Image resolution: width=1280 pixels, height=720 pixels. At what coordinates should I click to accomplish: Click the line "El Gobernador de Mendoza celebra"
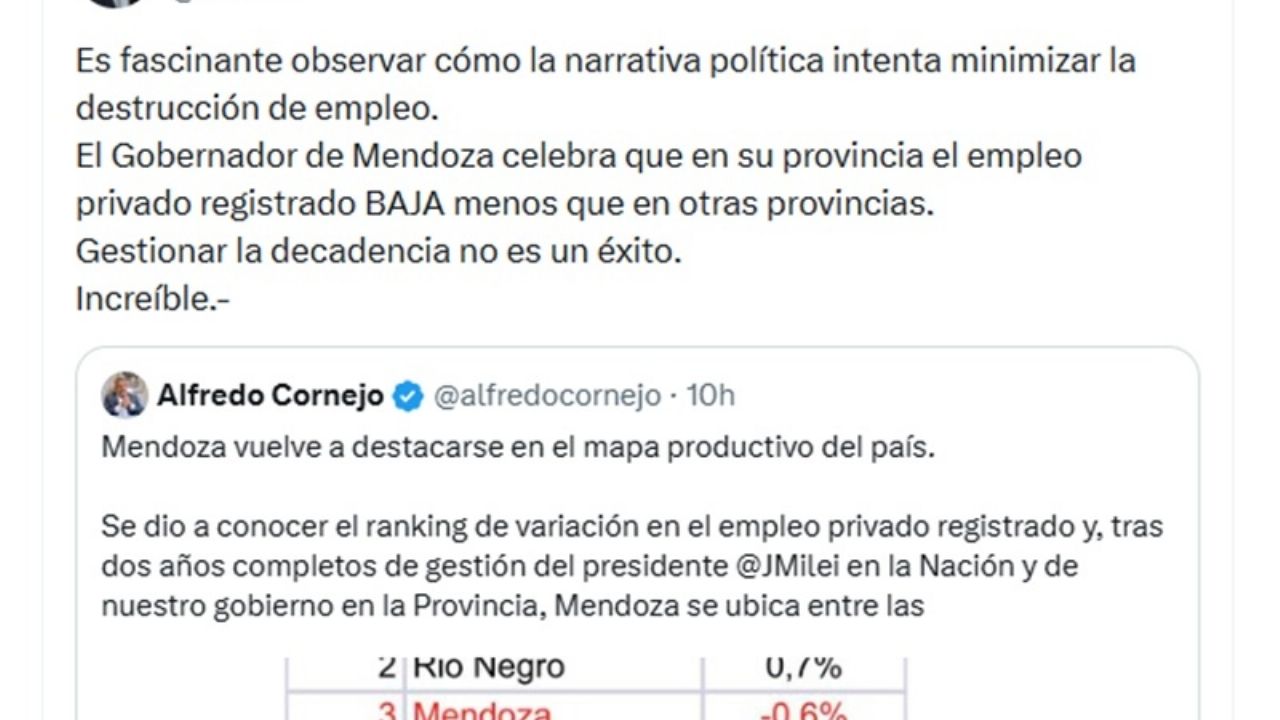click(x=578, y=156)
